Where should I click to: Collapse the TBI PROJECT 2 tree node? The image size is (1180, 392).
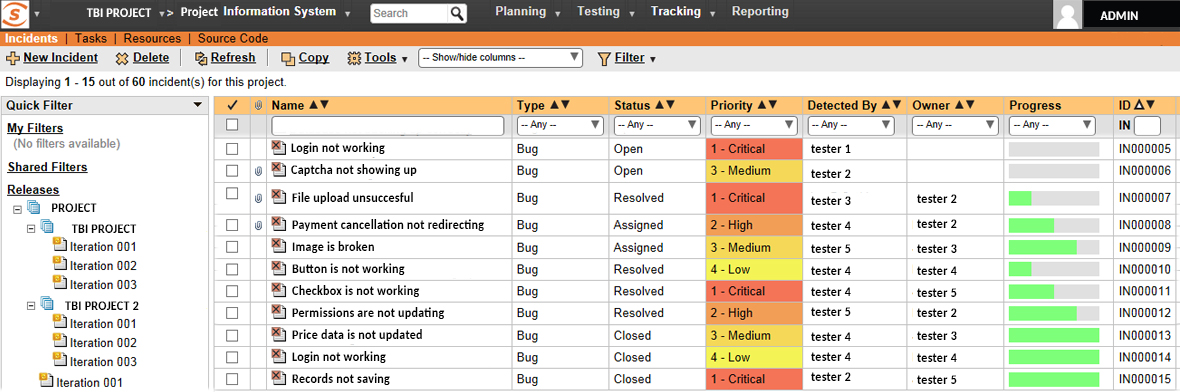(31, 305)
